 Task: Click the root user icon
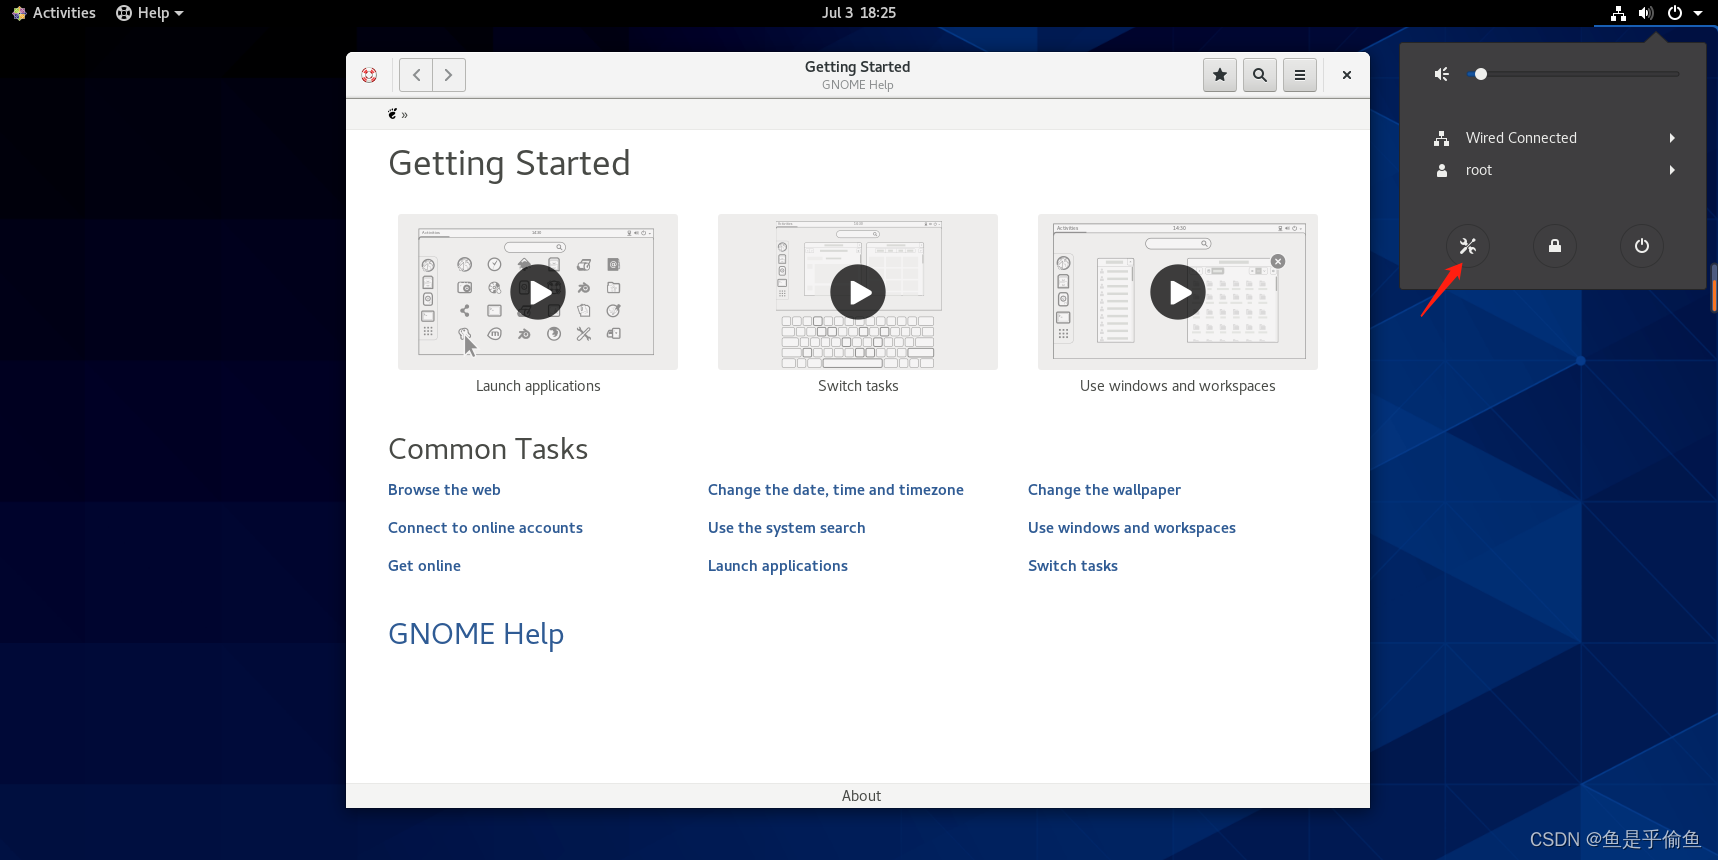(x=1442, y=170)
